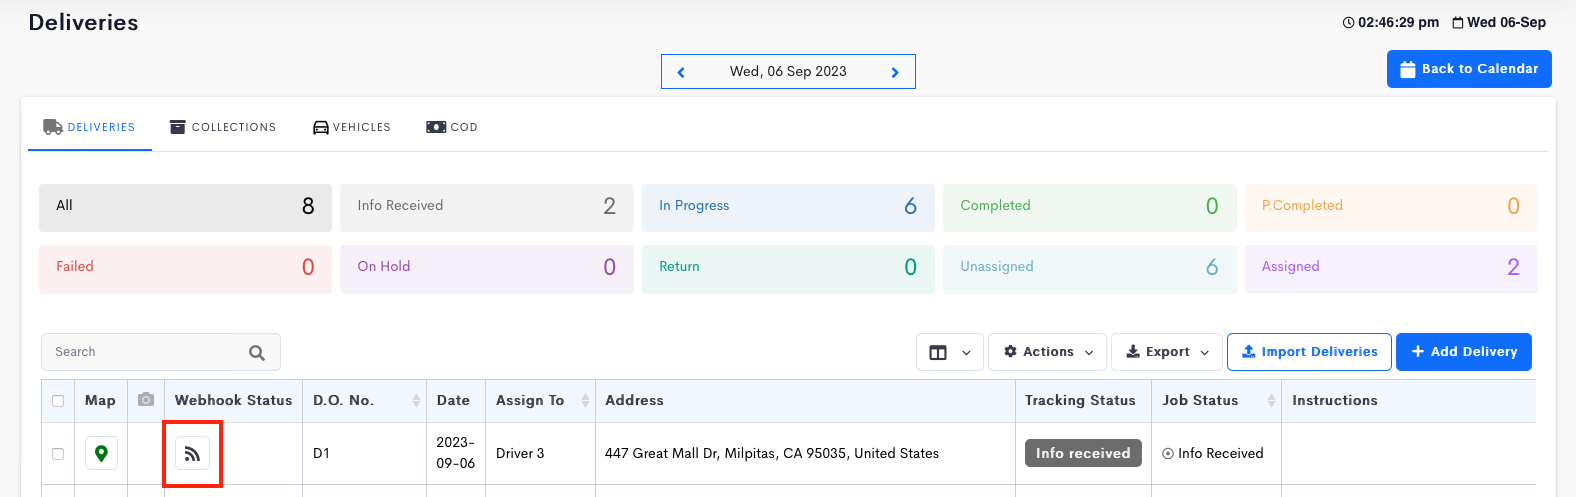Sort by Assign To column arrows
The image size is (1576, 497).
pos(585,400)
